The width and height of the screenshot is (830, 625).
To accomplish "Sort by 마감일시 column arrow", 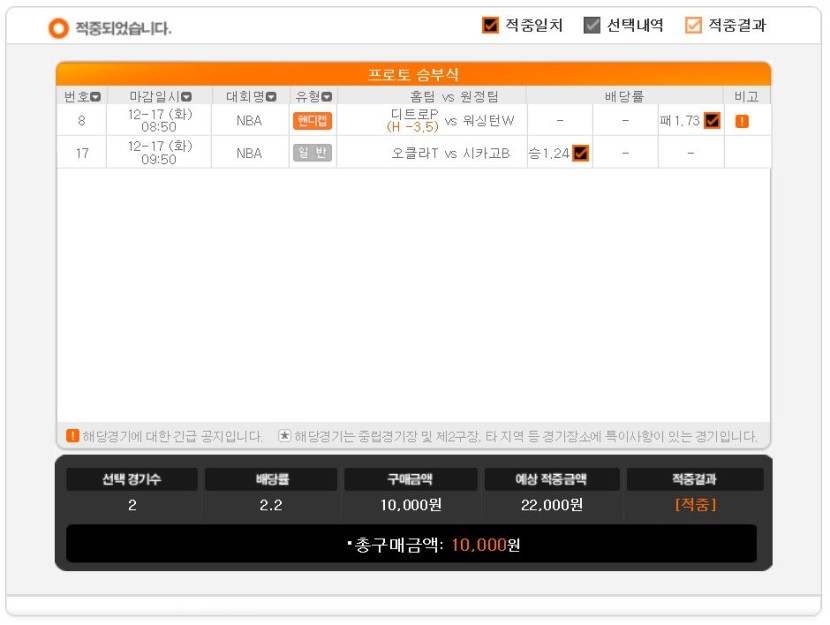I will click(x=186, y=97).
